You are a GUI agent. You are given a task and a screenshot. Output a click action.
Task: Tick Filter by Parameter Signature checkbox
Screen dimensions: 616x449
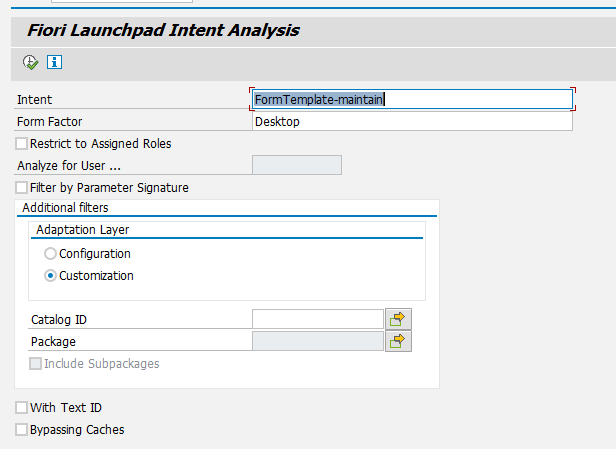click(22, 187)
